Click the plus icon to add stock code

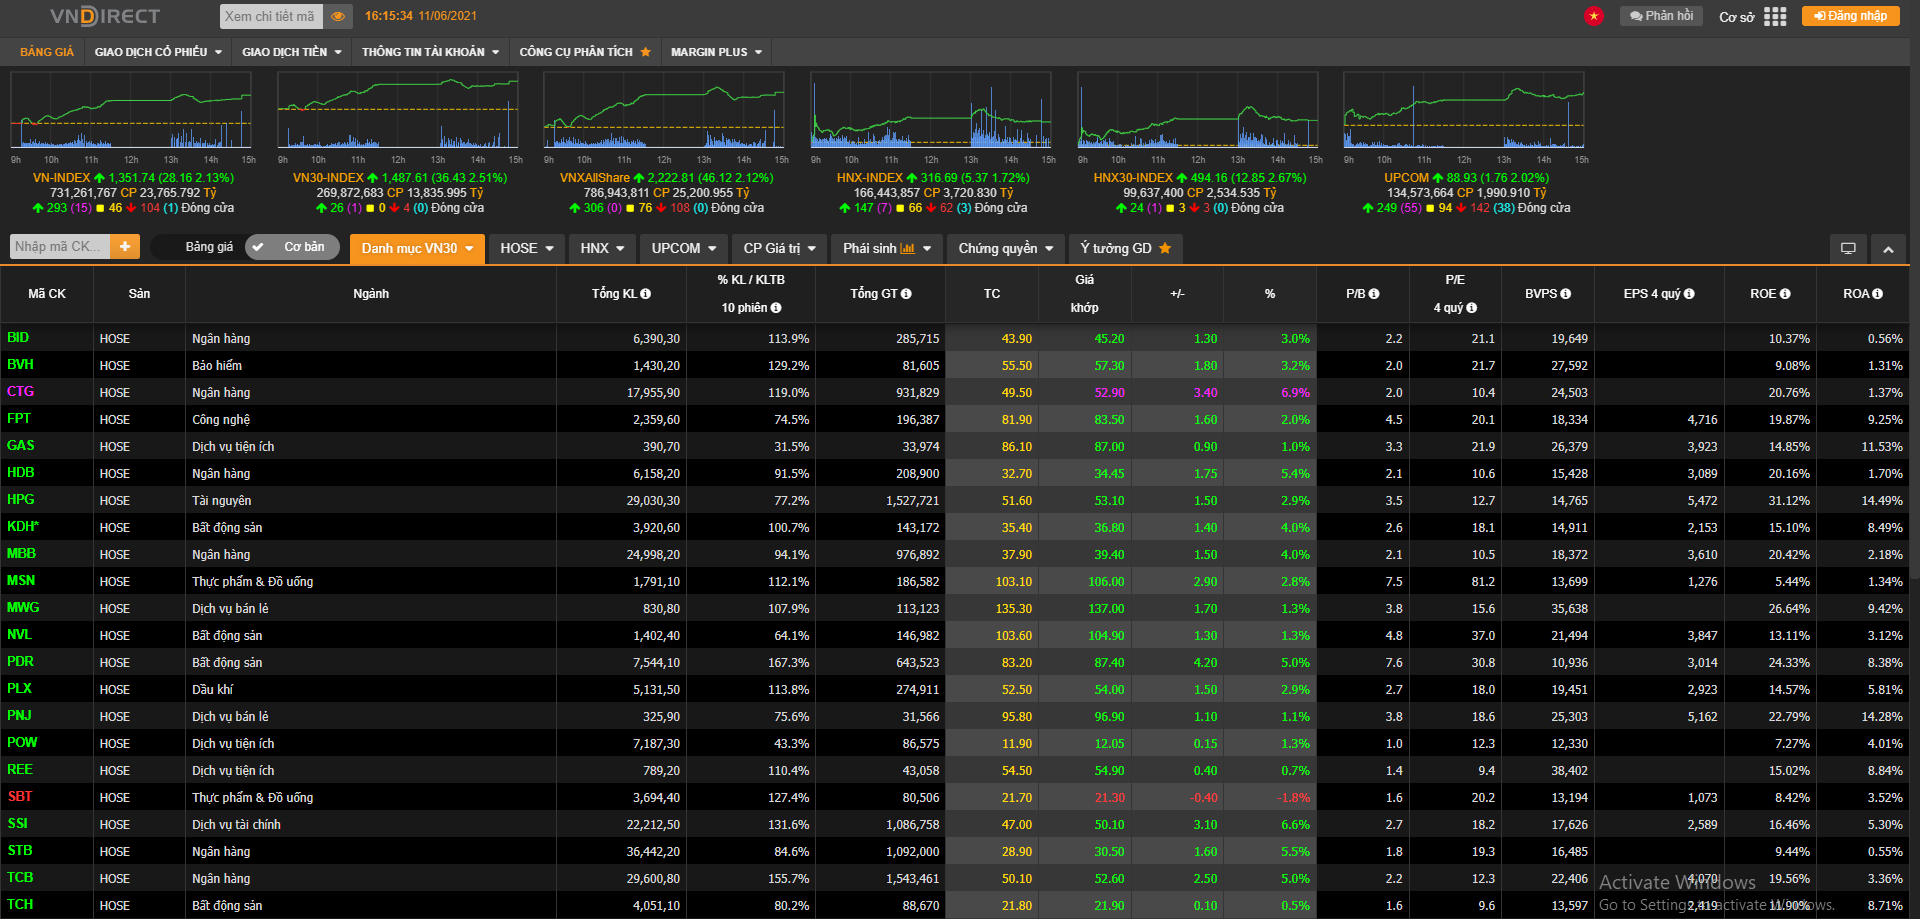[x=125, y=247]
